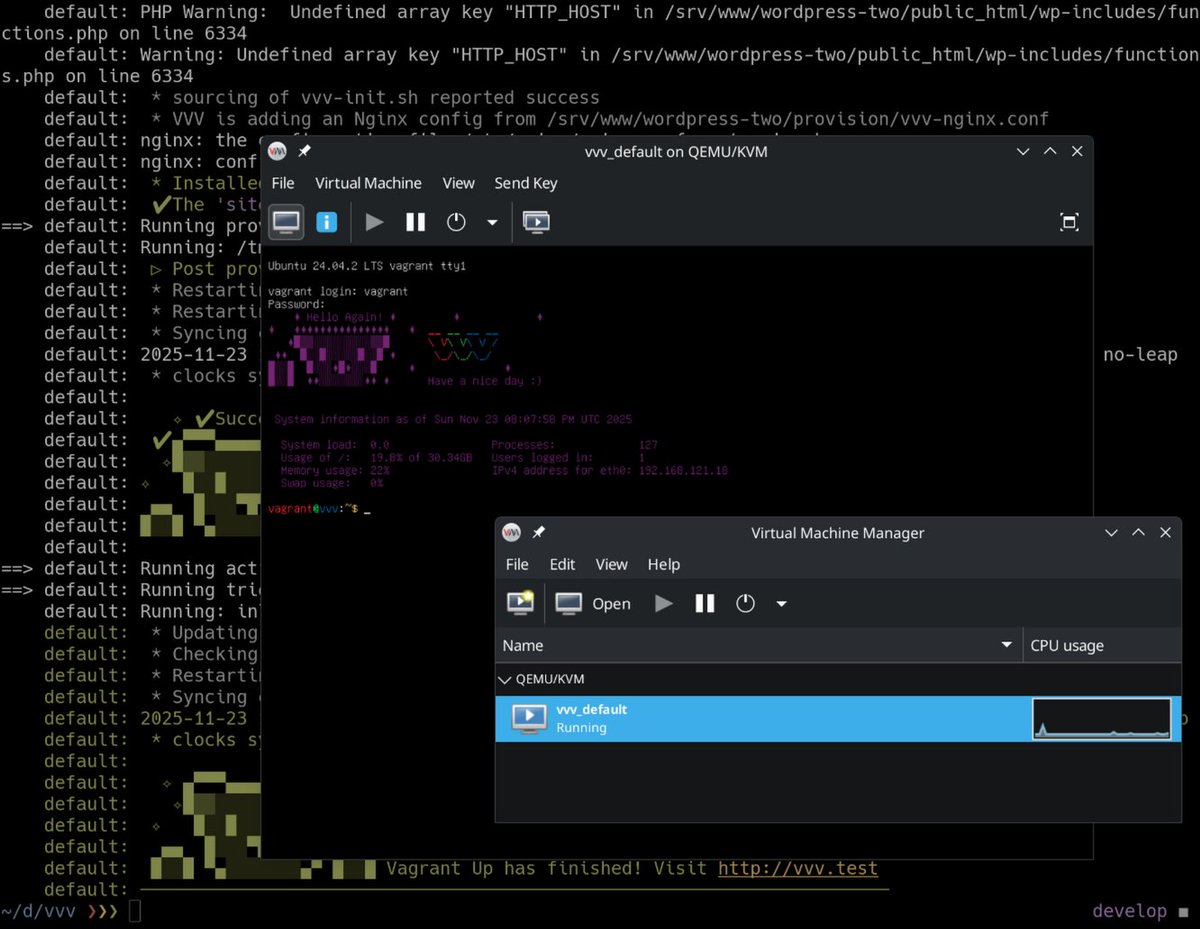Open Help menu in Virtual Machine Manager
Screen dimensions: 1200x929
tap(663, 564)
